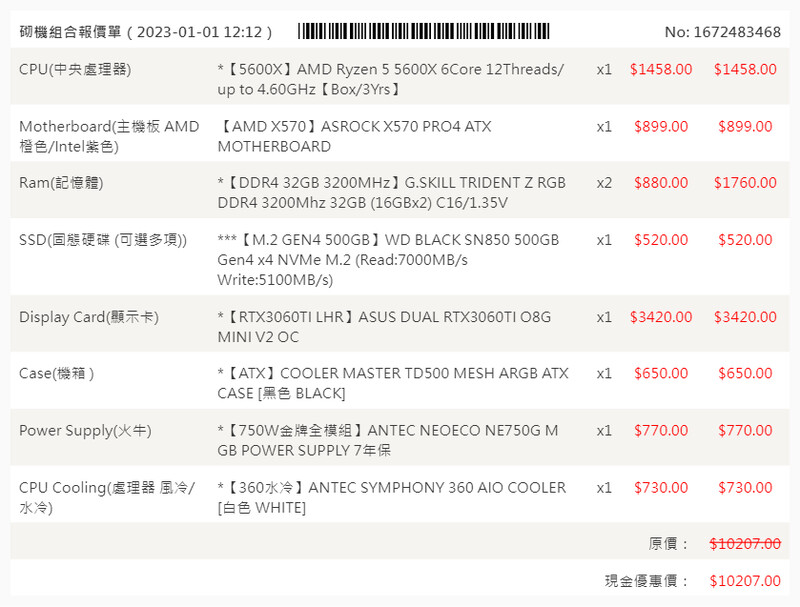
Task: Click the AMD Ryzen 5 5600X description
Action: [x=390, y=79]
